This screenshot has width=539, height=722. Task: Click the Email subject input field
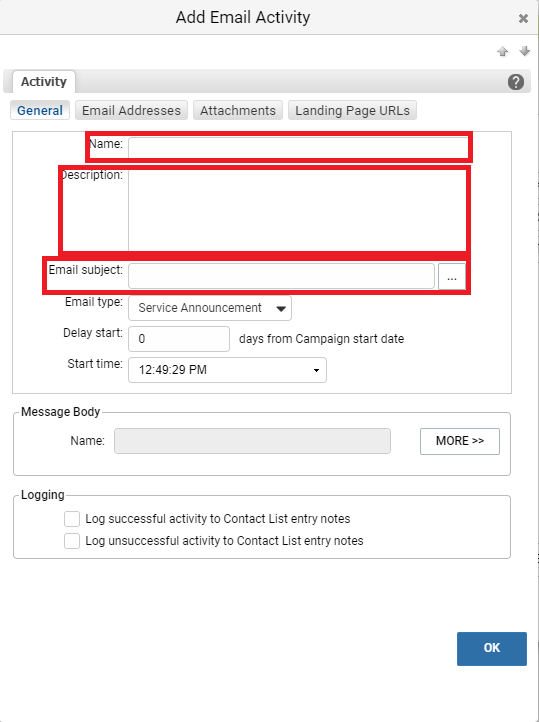click(281, 276)
